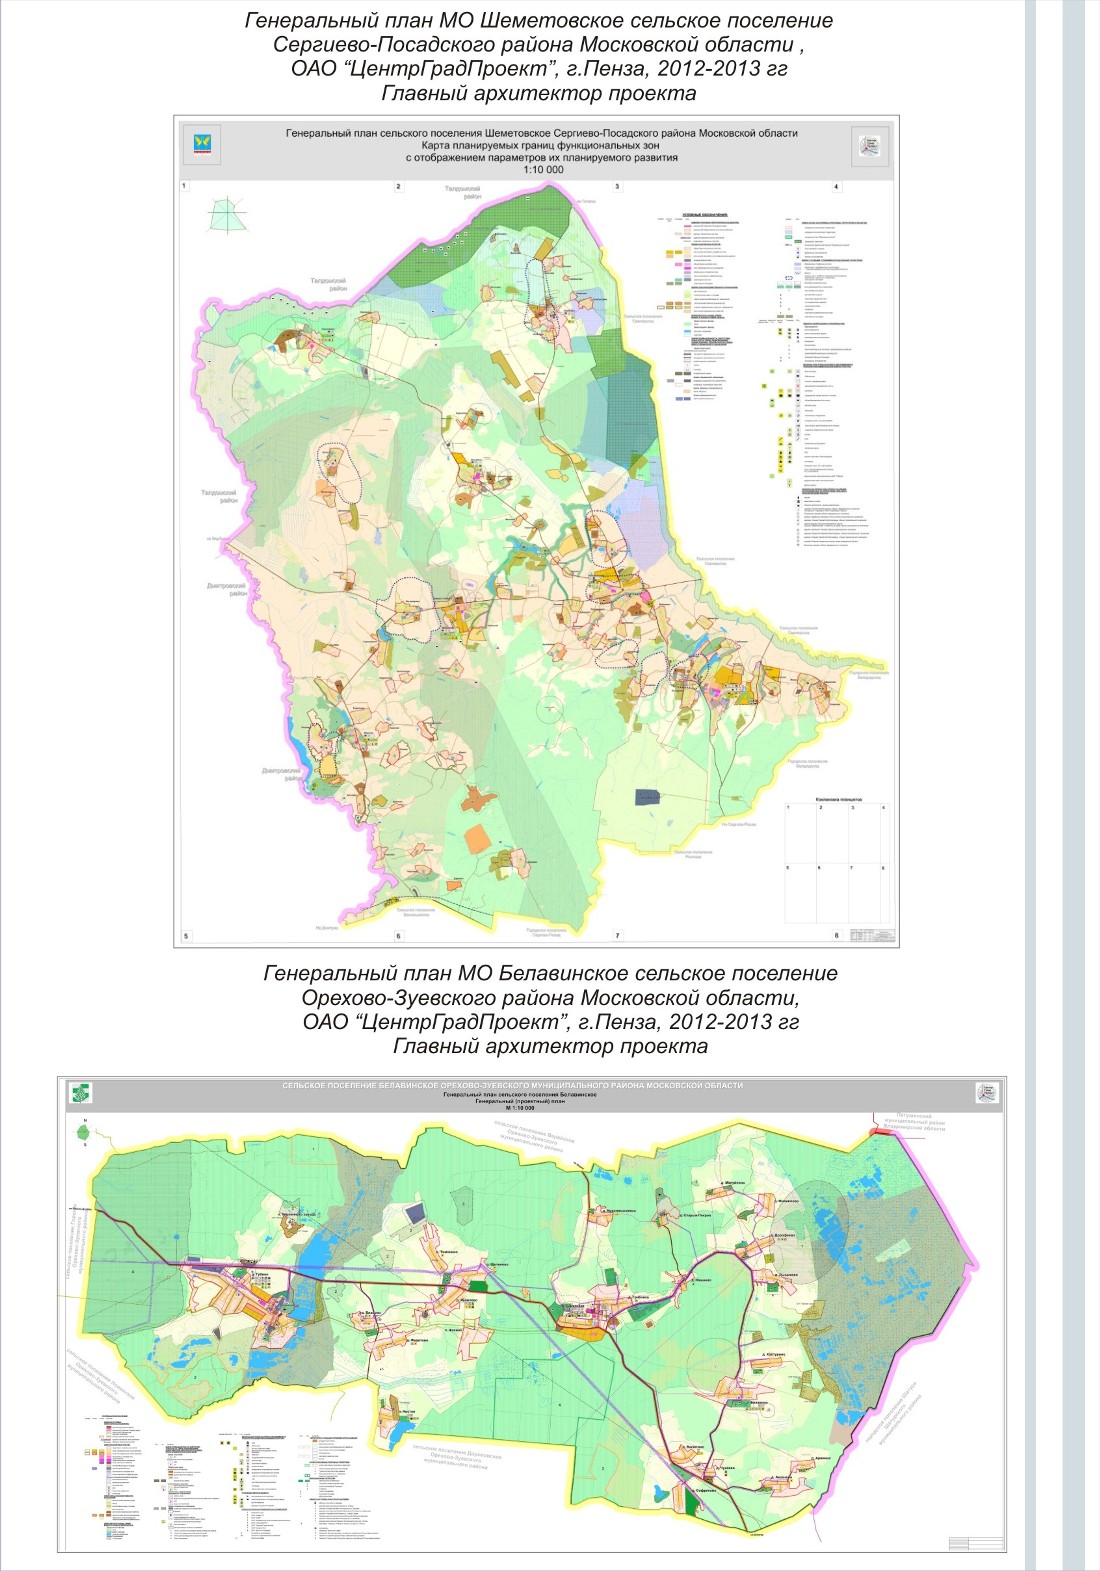Viewport: 1100px width, 1571px height.
Task: Click sheet number 5 marker on upper map
Action: 184,936
